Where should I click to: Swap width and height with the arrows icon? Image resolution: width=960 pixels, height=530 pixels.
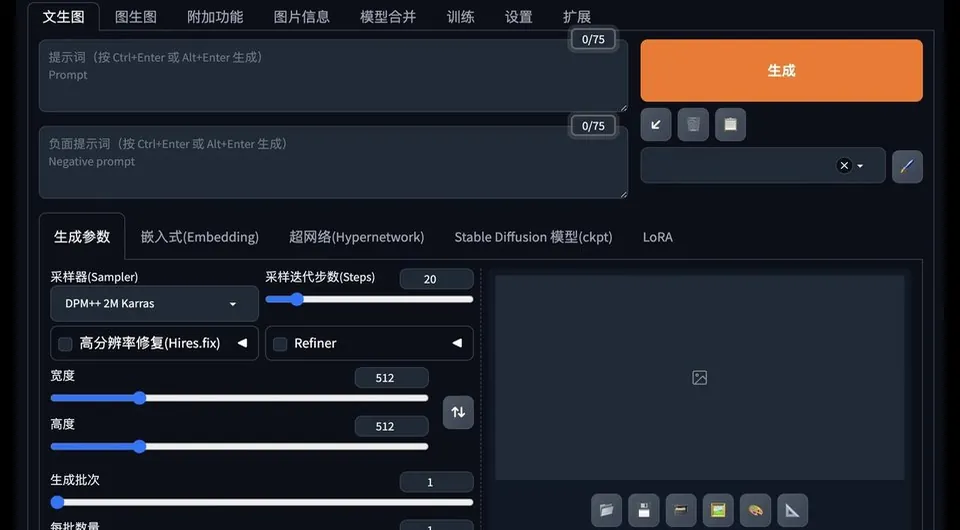click(x=458, y=412)
